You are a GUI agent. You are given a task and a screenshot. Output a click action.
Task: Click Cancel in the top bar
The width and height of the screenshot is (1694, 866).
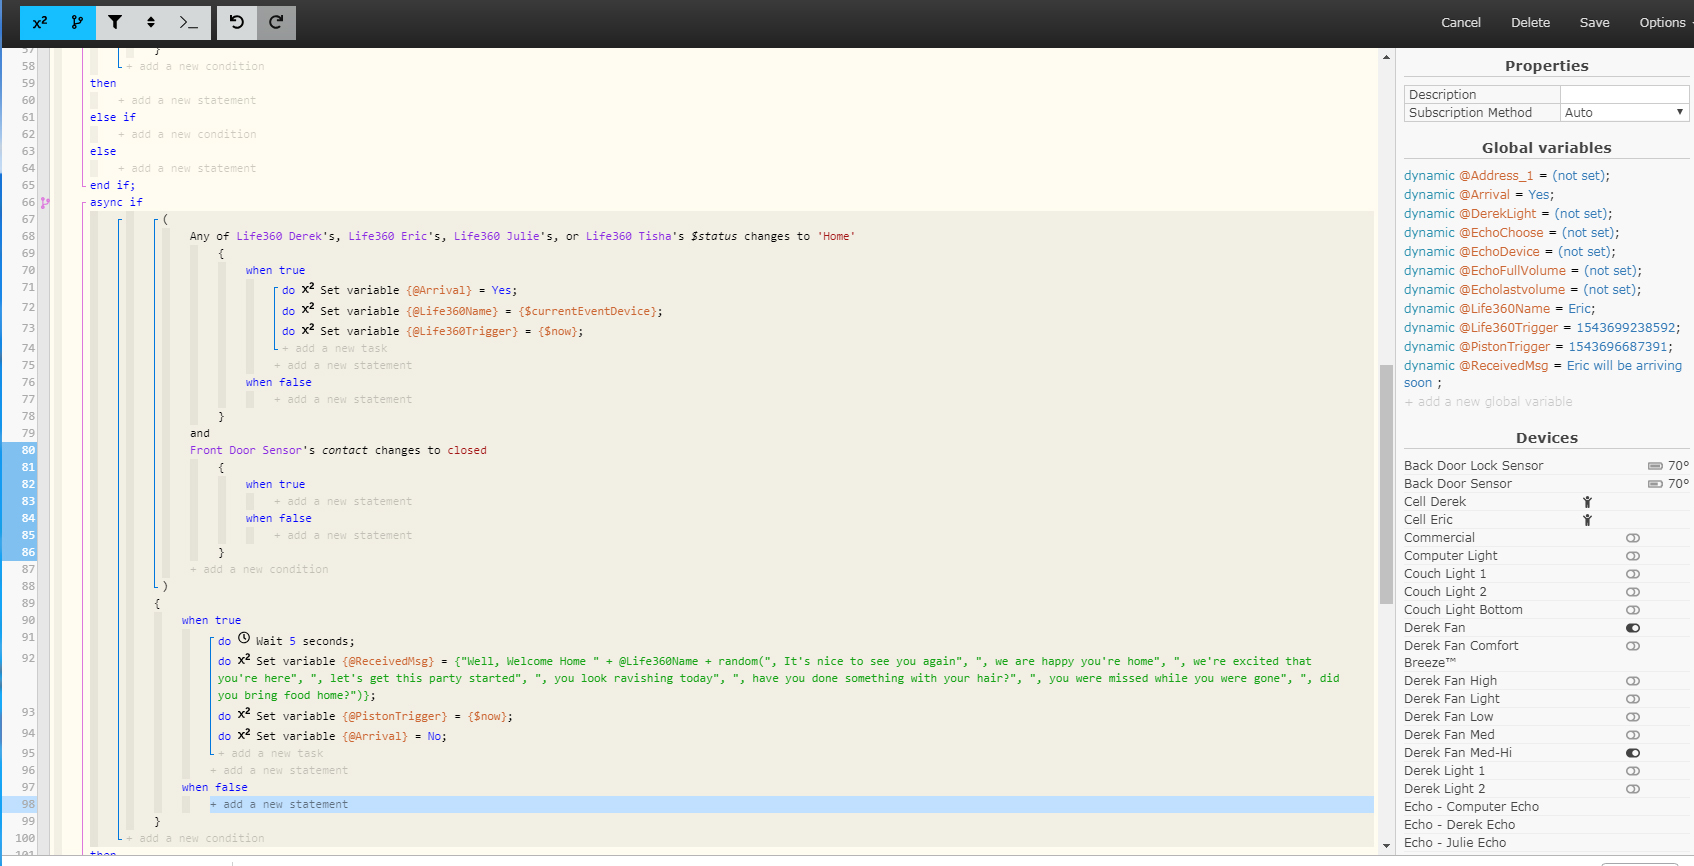click(x=1460, y=22)
